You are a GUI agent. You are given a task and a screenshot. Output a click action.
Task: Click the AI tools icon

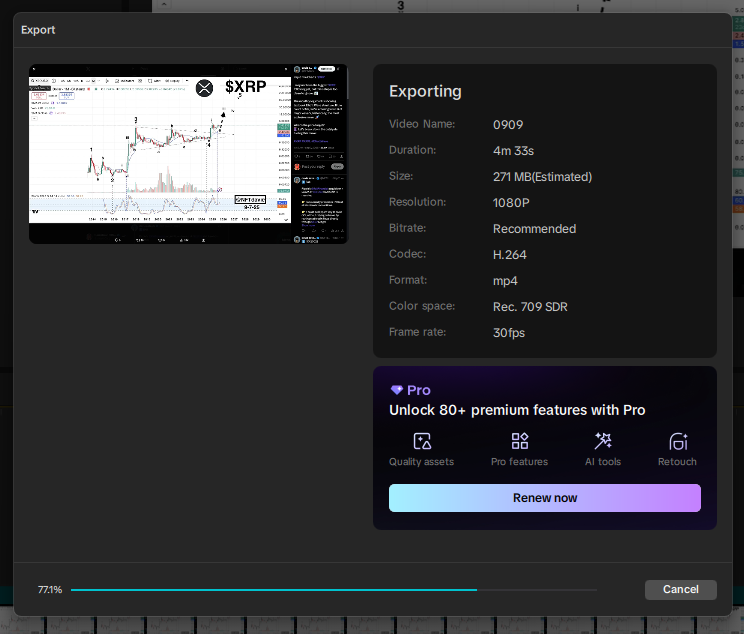click(603, 441)
